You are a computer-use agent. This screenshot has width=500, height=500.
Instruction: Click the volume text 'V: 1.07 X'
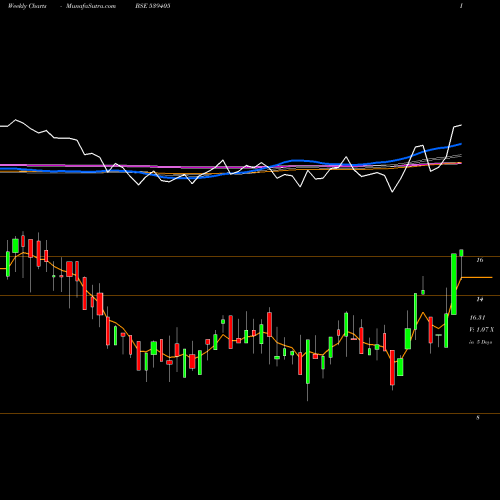pyautogui.click(x=481, y=330)
